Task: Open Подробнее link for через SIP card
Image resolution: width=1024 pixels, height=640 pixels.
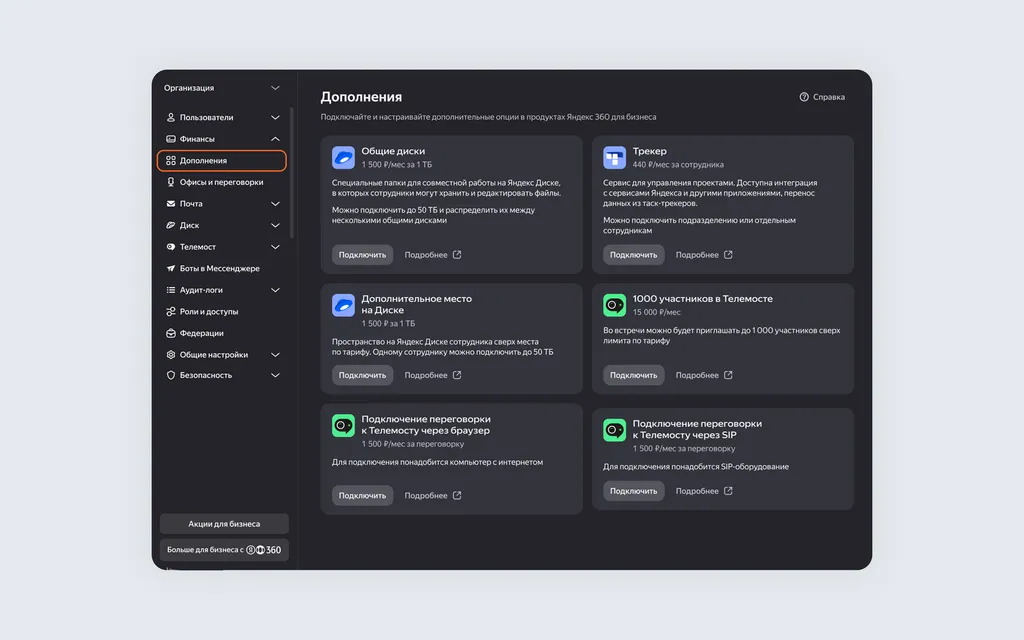Action: 704,490
